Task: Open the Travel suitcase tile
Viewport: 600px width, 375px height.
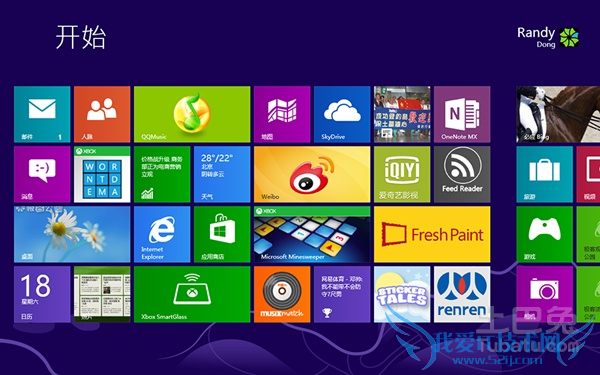Action: point(545,174)
